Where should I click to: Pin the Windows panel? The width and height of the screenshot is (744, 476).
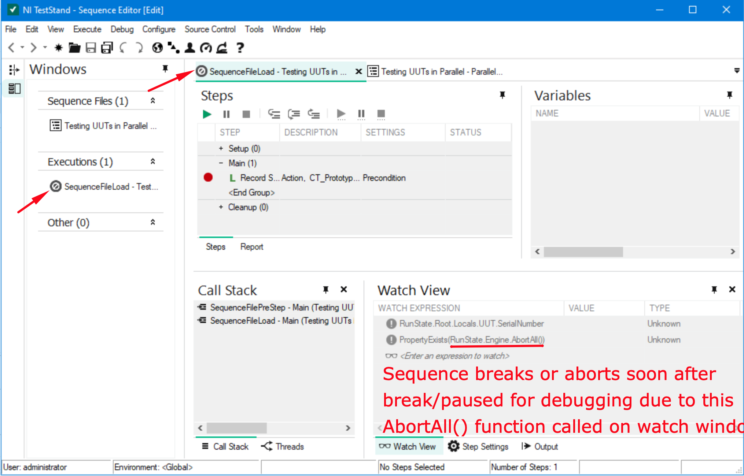pos(165,69)
